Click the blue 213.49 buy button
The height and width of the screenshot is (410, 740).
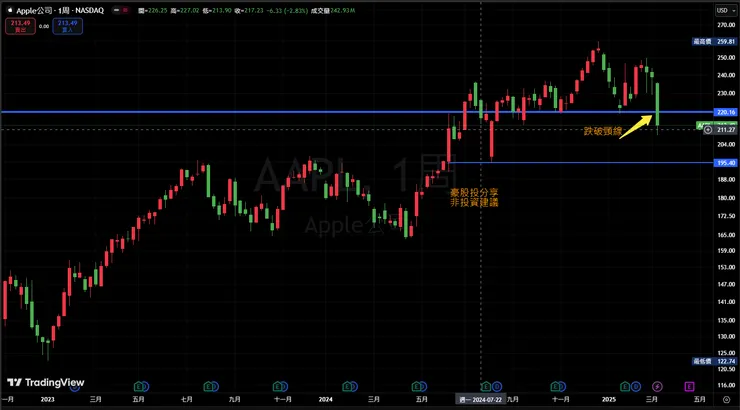tap(67, 26)
